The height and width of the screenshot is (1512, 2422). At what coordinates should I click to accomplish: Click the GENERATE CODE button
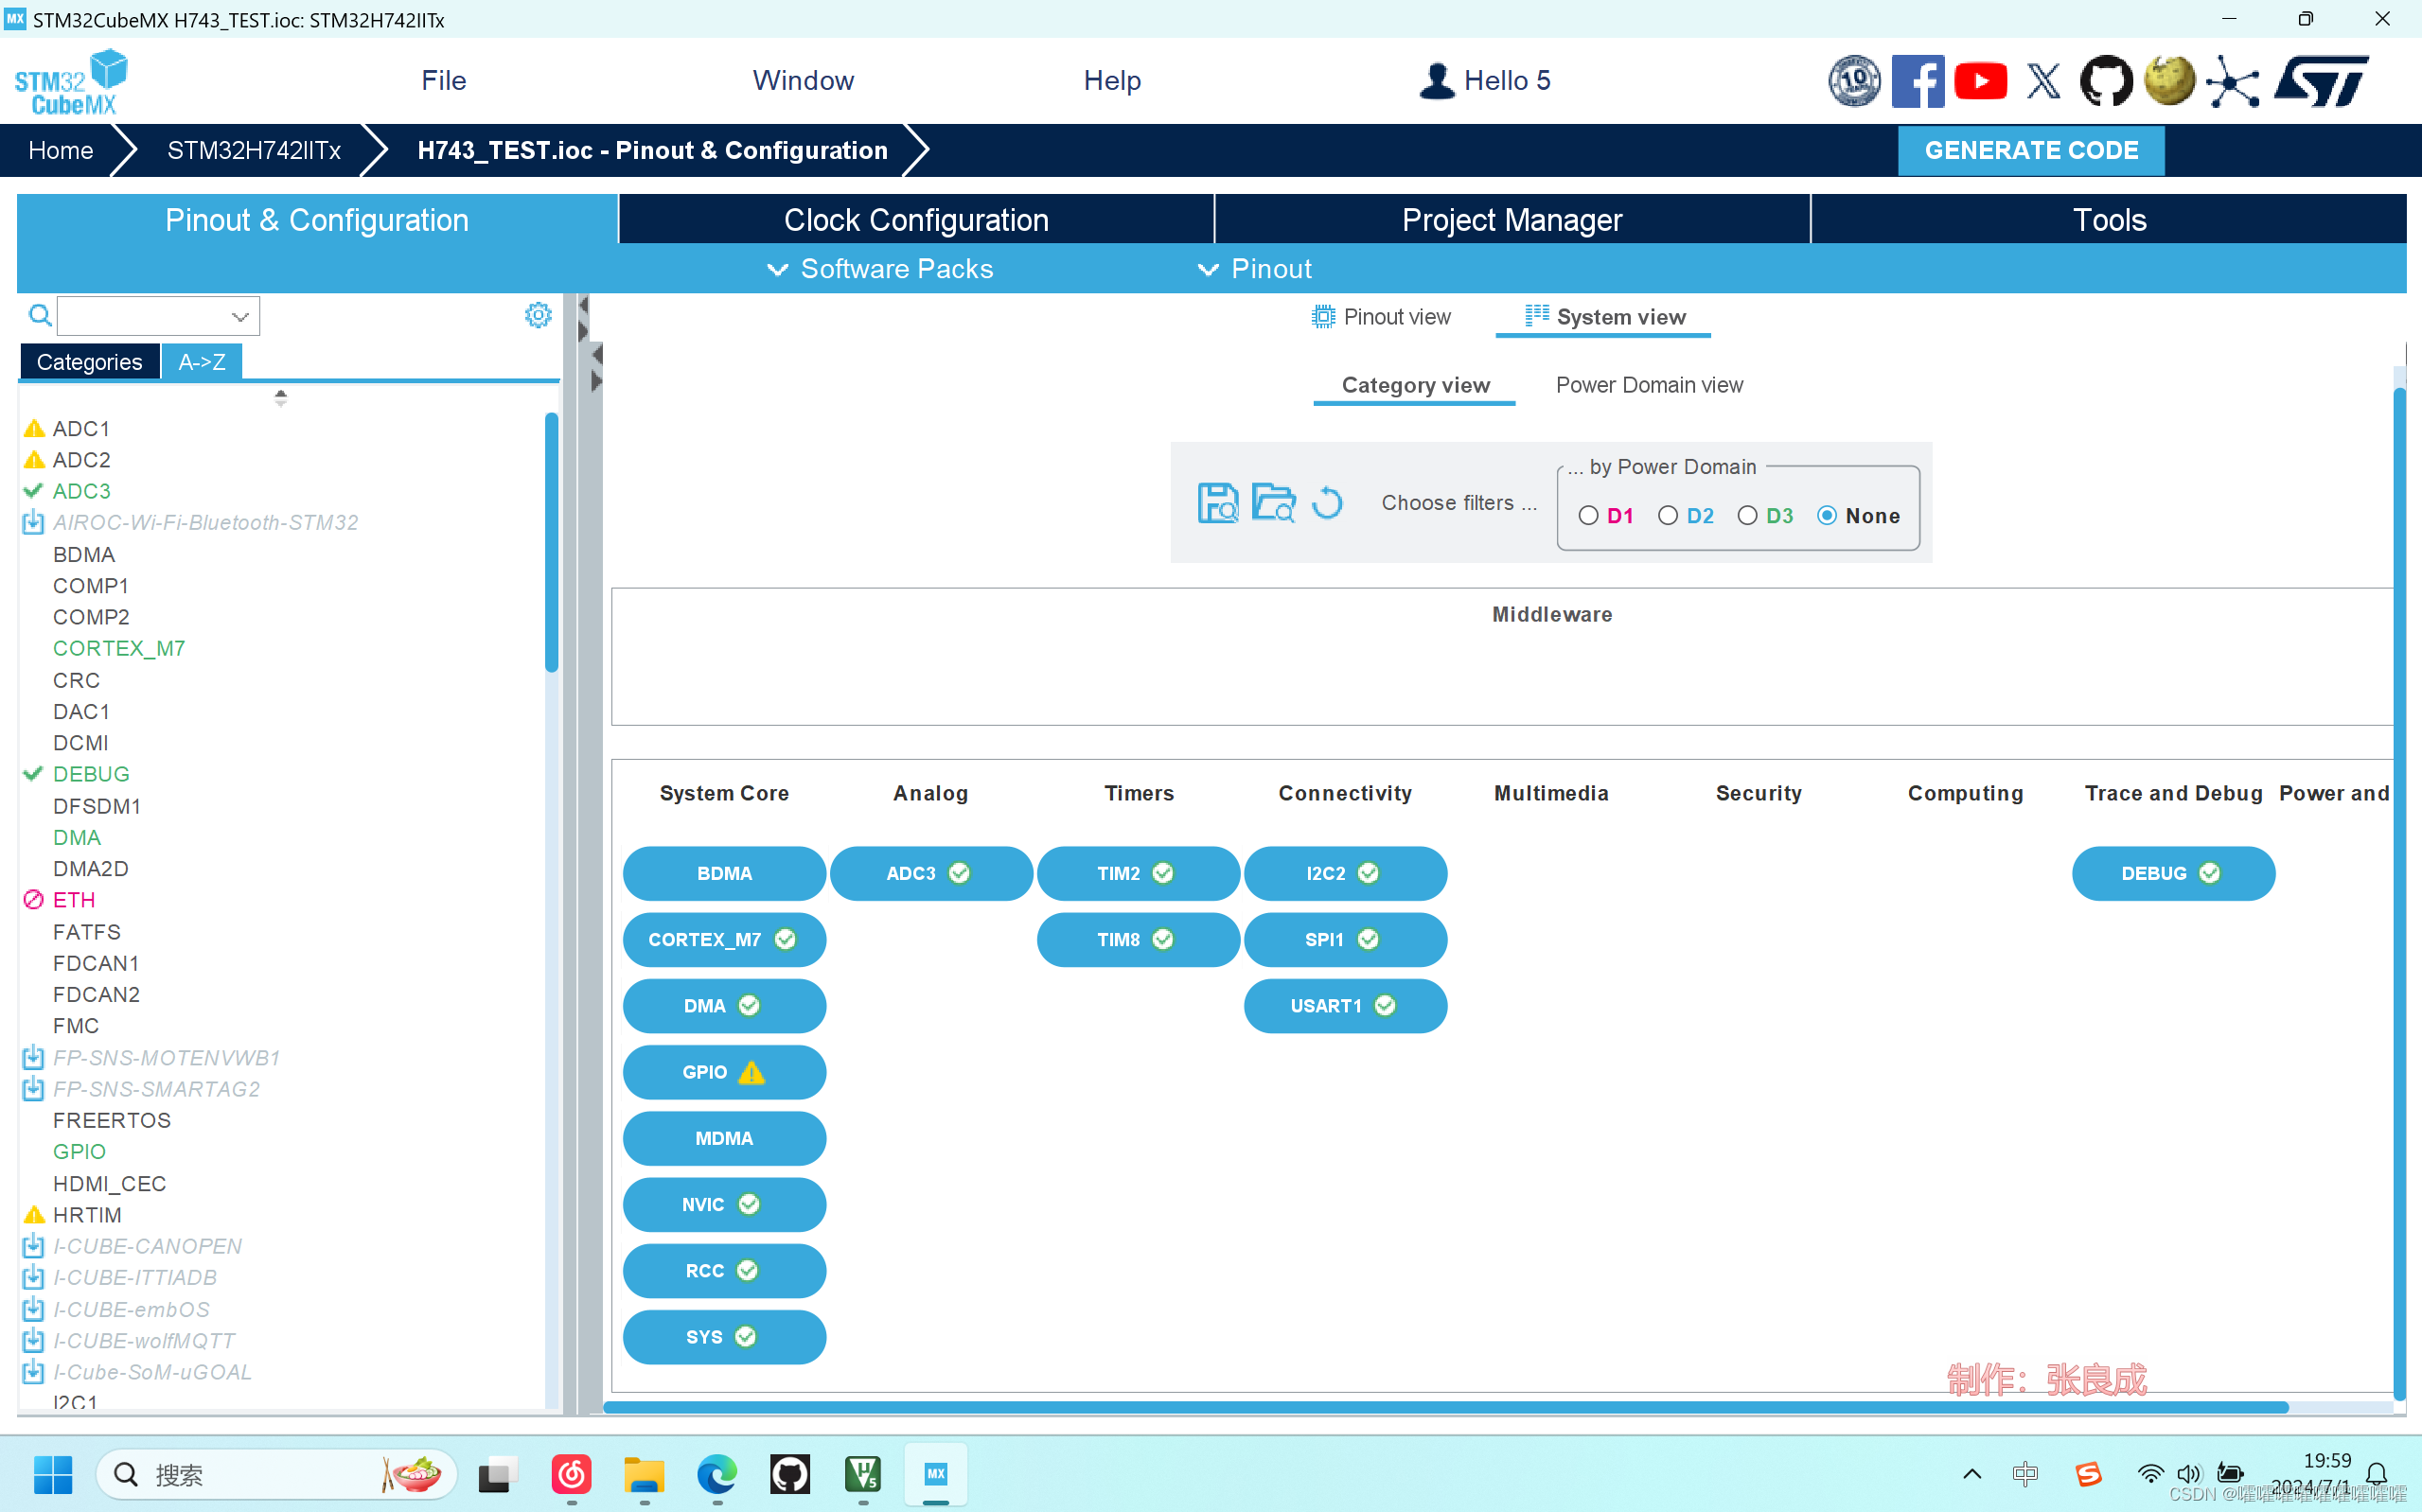pyautogui.click(x=2031, y=150)
